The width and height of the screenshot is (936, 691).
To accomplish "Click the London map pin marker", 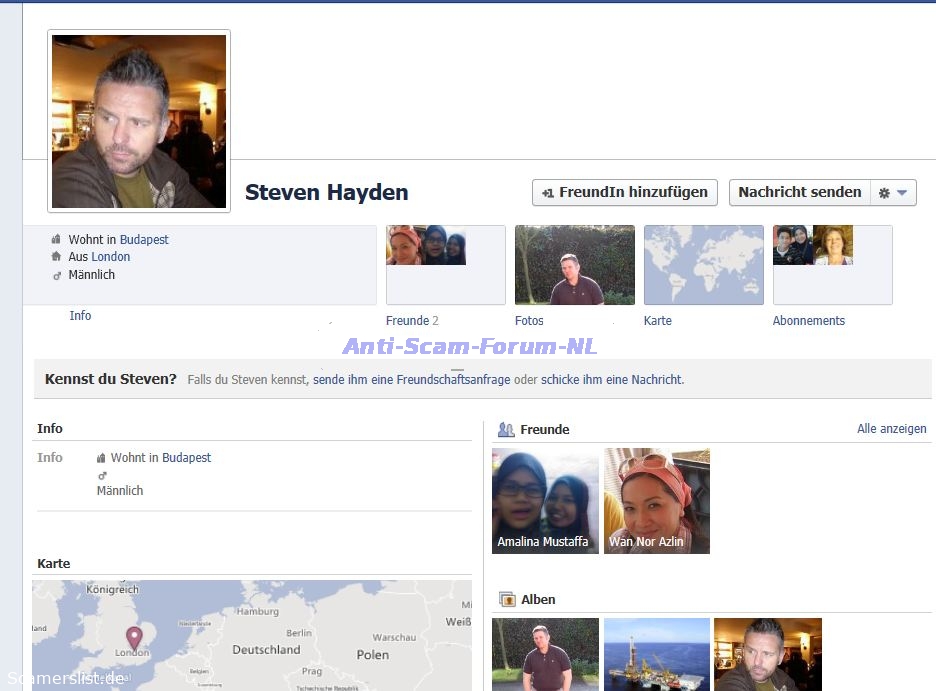I will (133, 636).
